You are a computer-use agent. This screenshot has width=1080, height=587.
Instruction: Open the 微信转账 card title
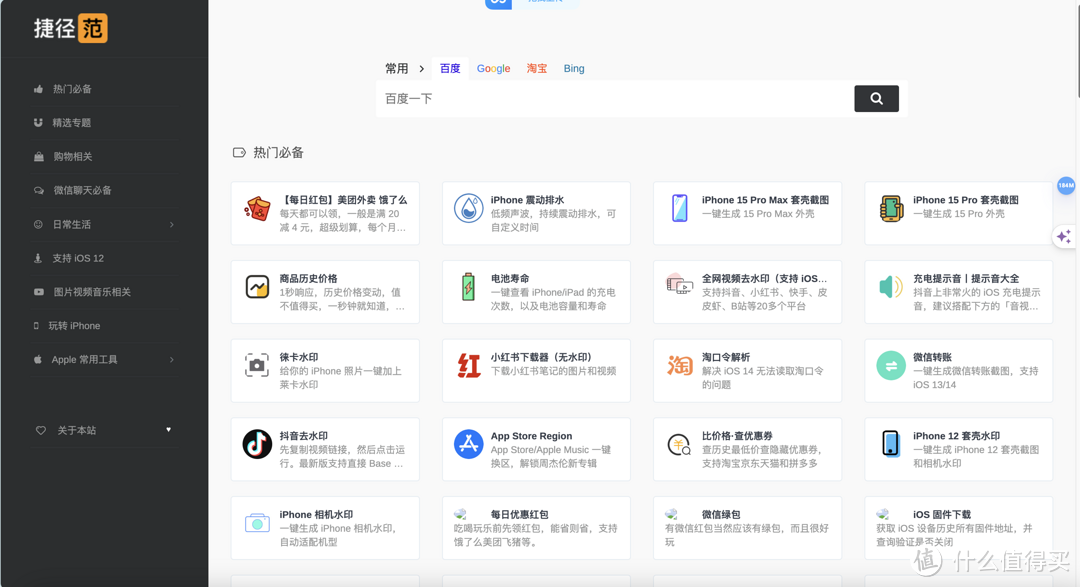932,357
